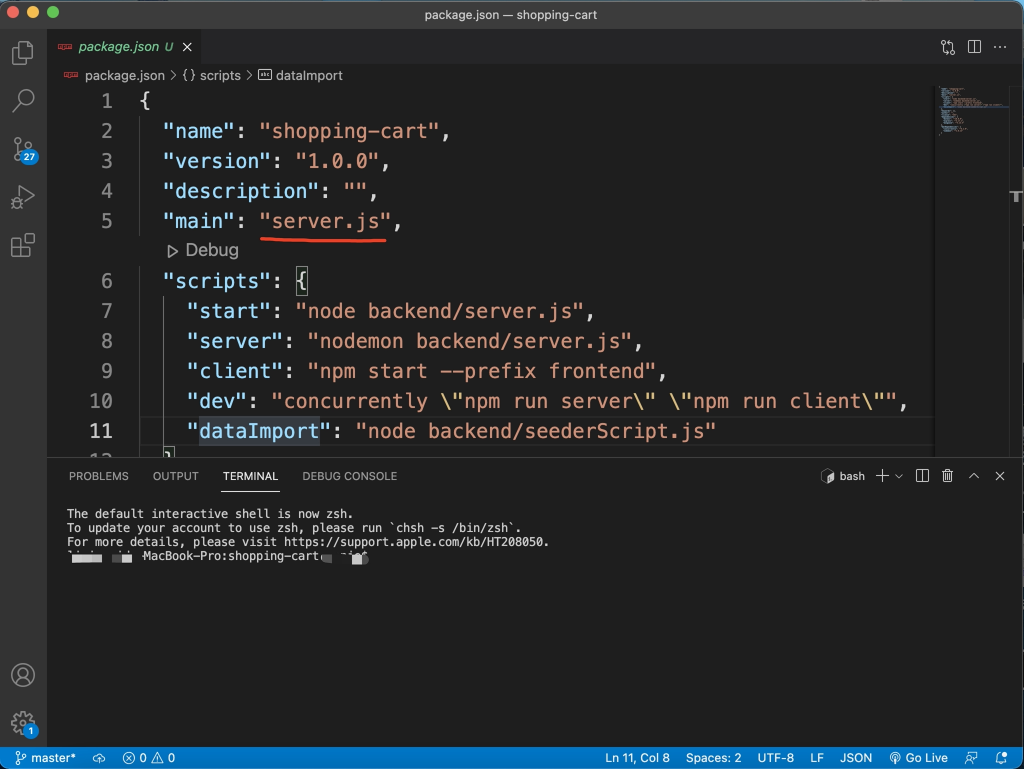Click the master* git branch indicator

click(x=46, y=758)
